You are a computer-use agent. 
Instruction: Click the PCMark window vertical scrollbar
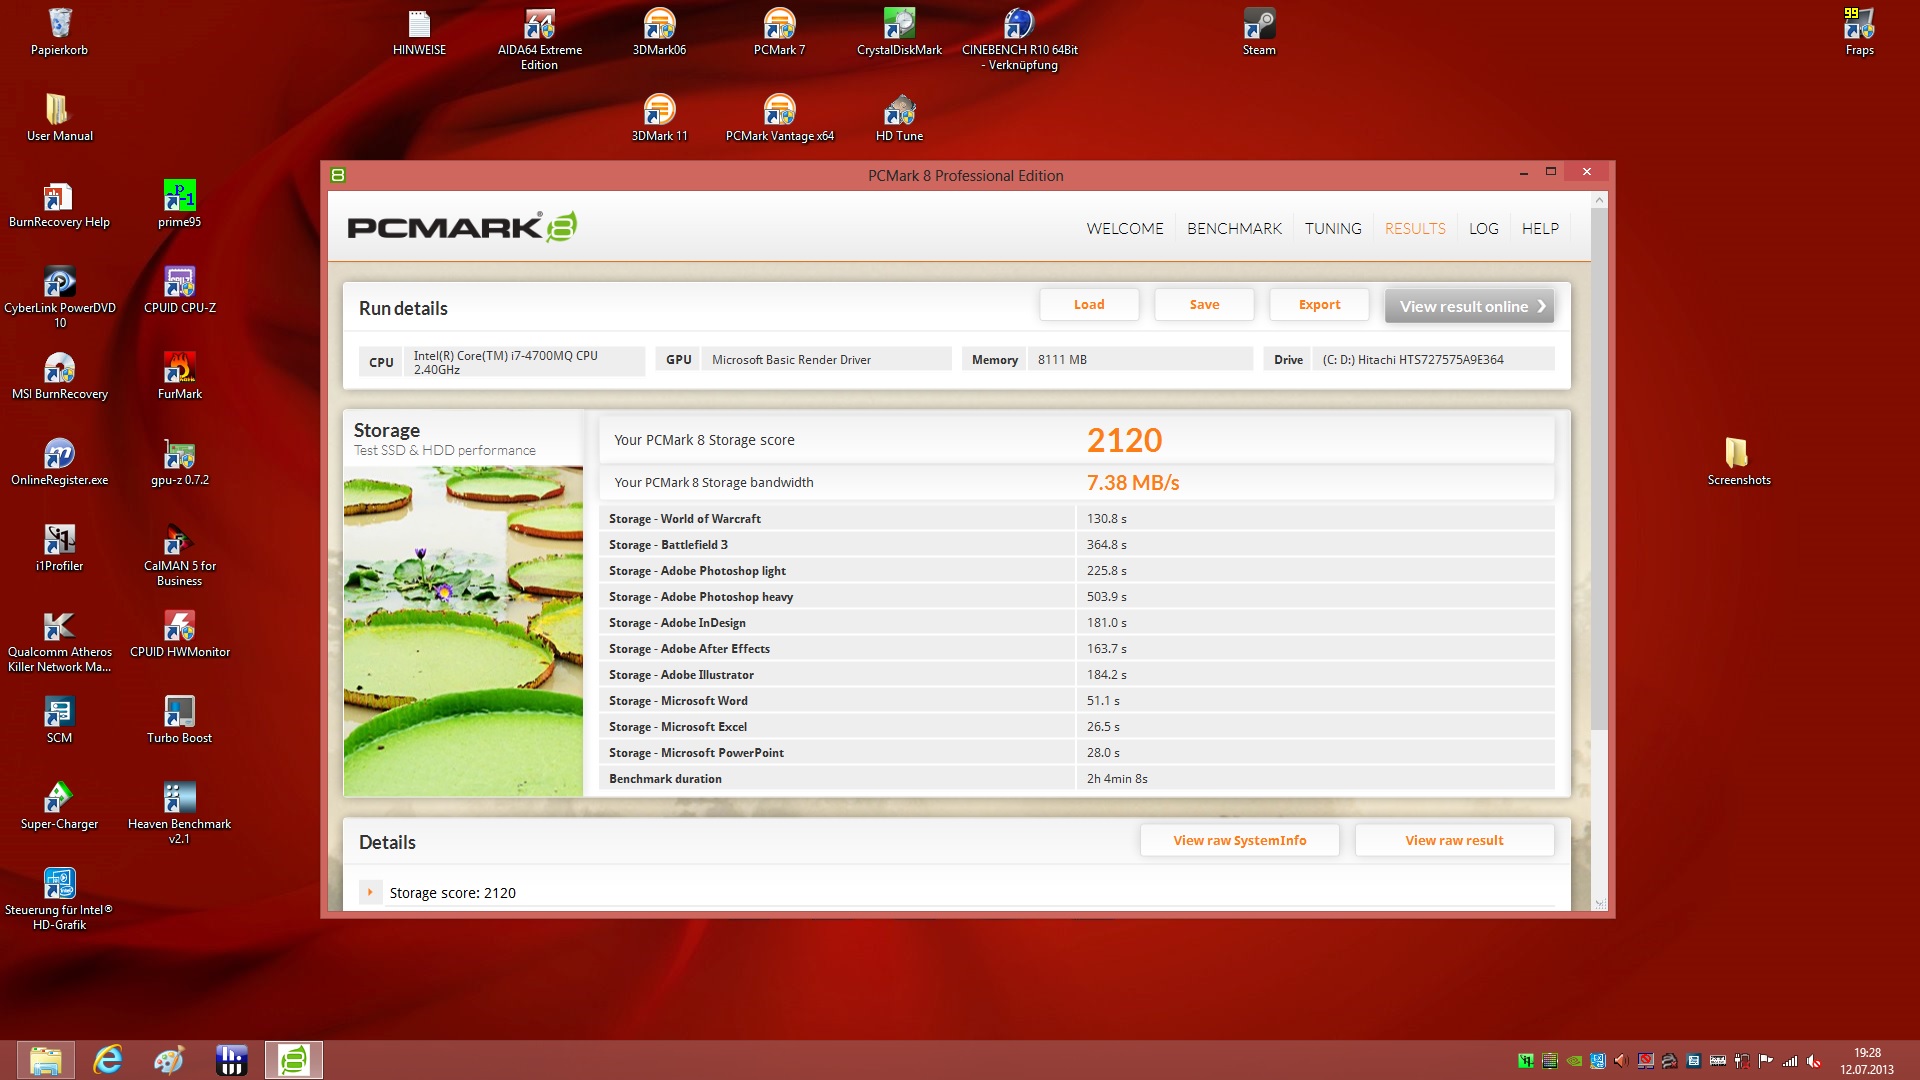tap(1599, 470)
